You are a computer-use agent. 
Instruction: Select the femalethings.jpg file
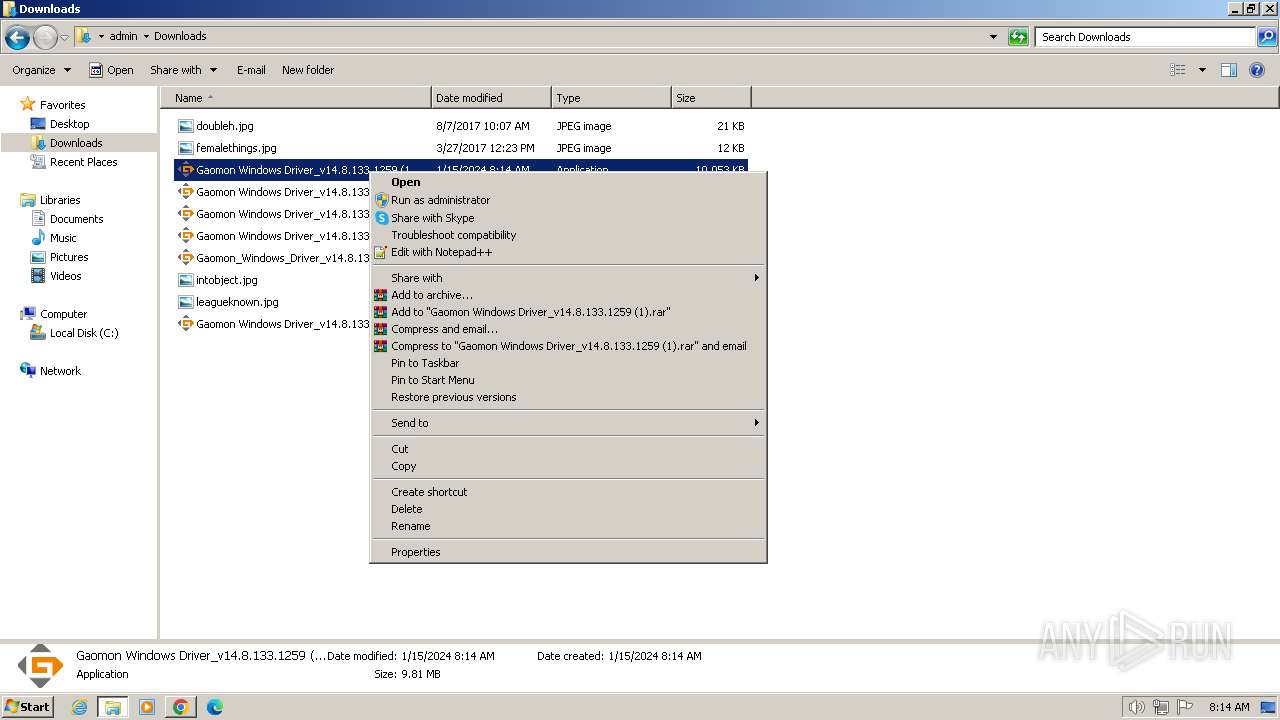[x=461, y=148]
